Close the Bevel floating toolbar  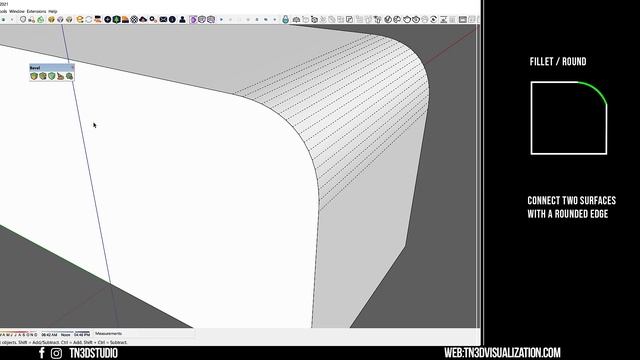point(73,67)
